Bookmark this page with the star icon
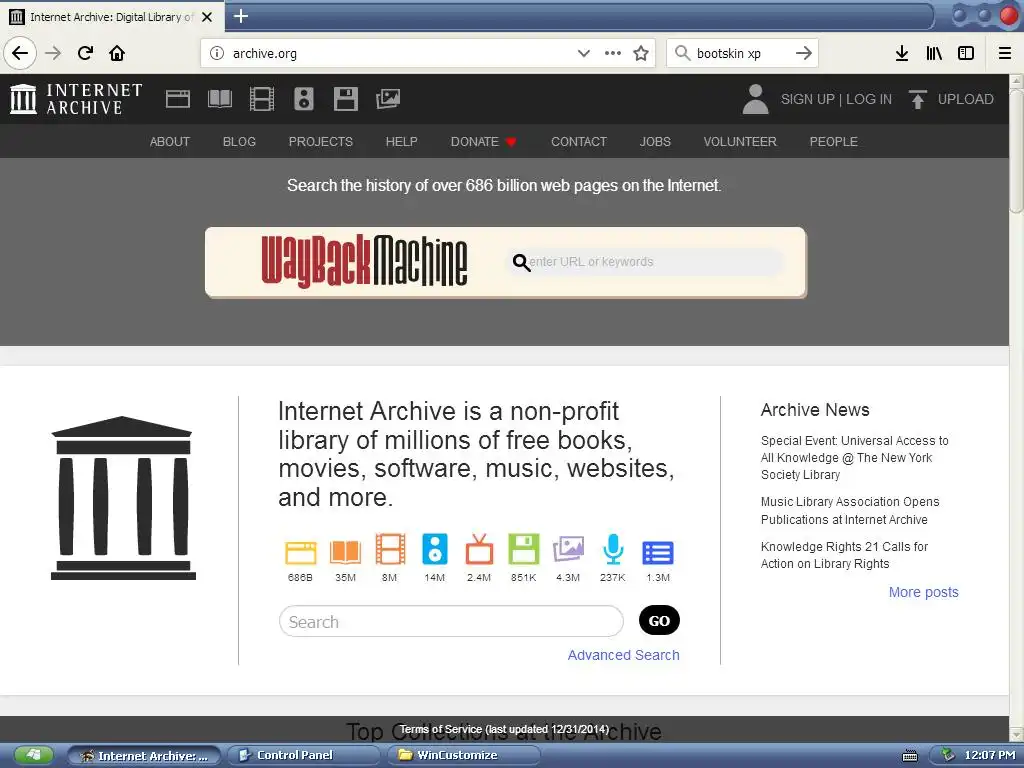 click(x=641, y=53)
